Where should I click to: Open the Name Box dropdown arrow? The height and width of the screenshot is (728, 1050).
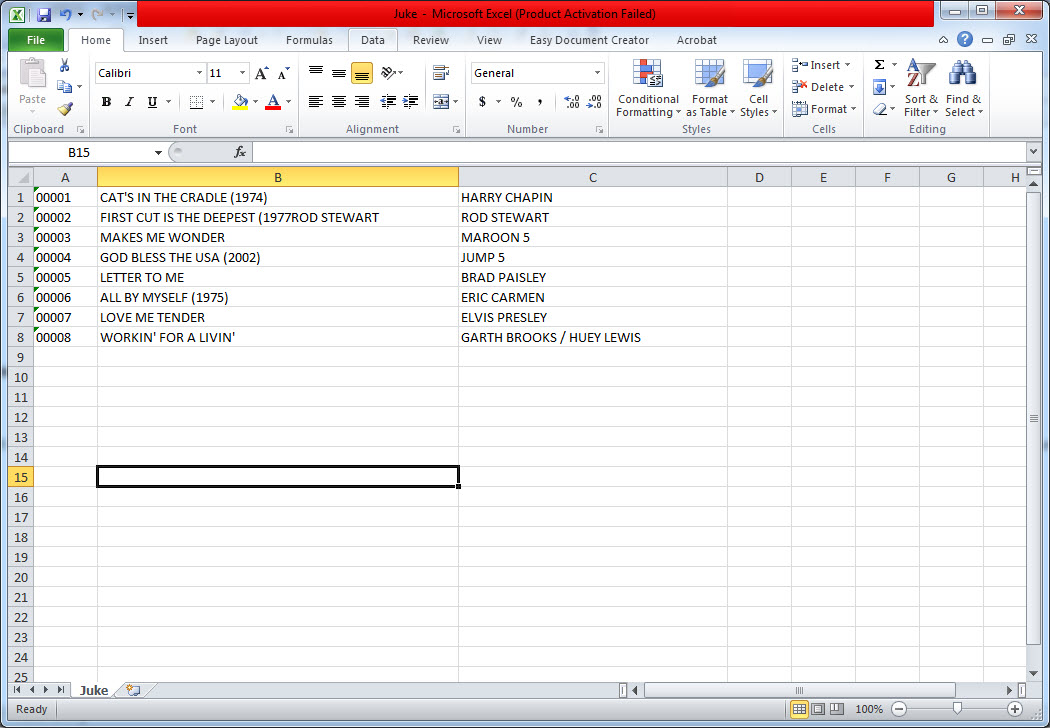coord(158,152)
